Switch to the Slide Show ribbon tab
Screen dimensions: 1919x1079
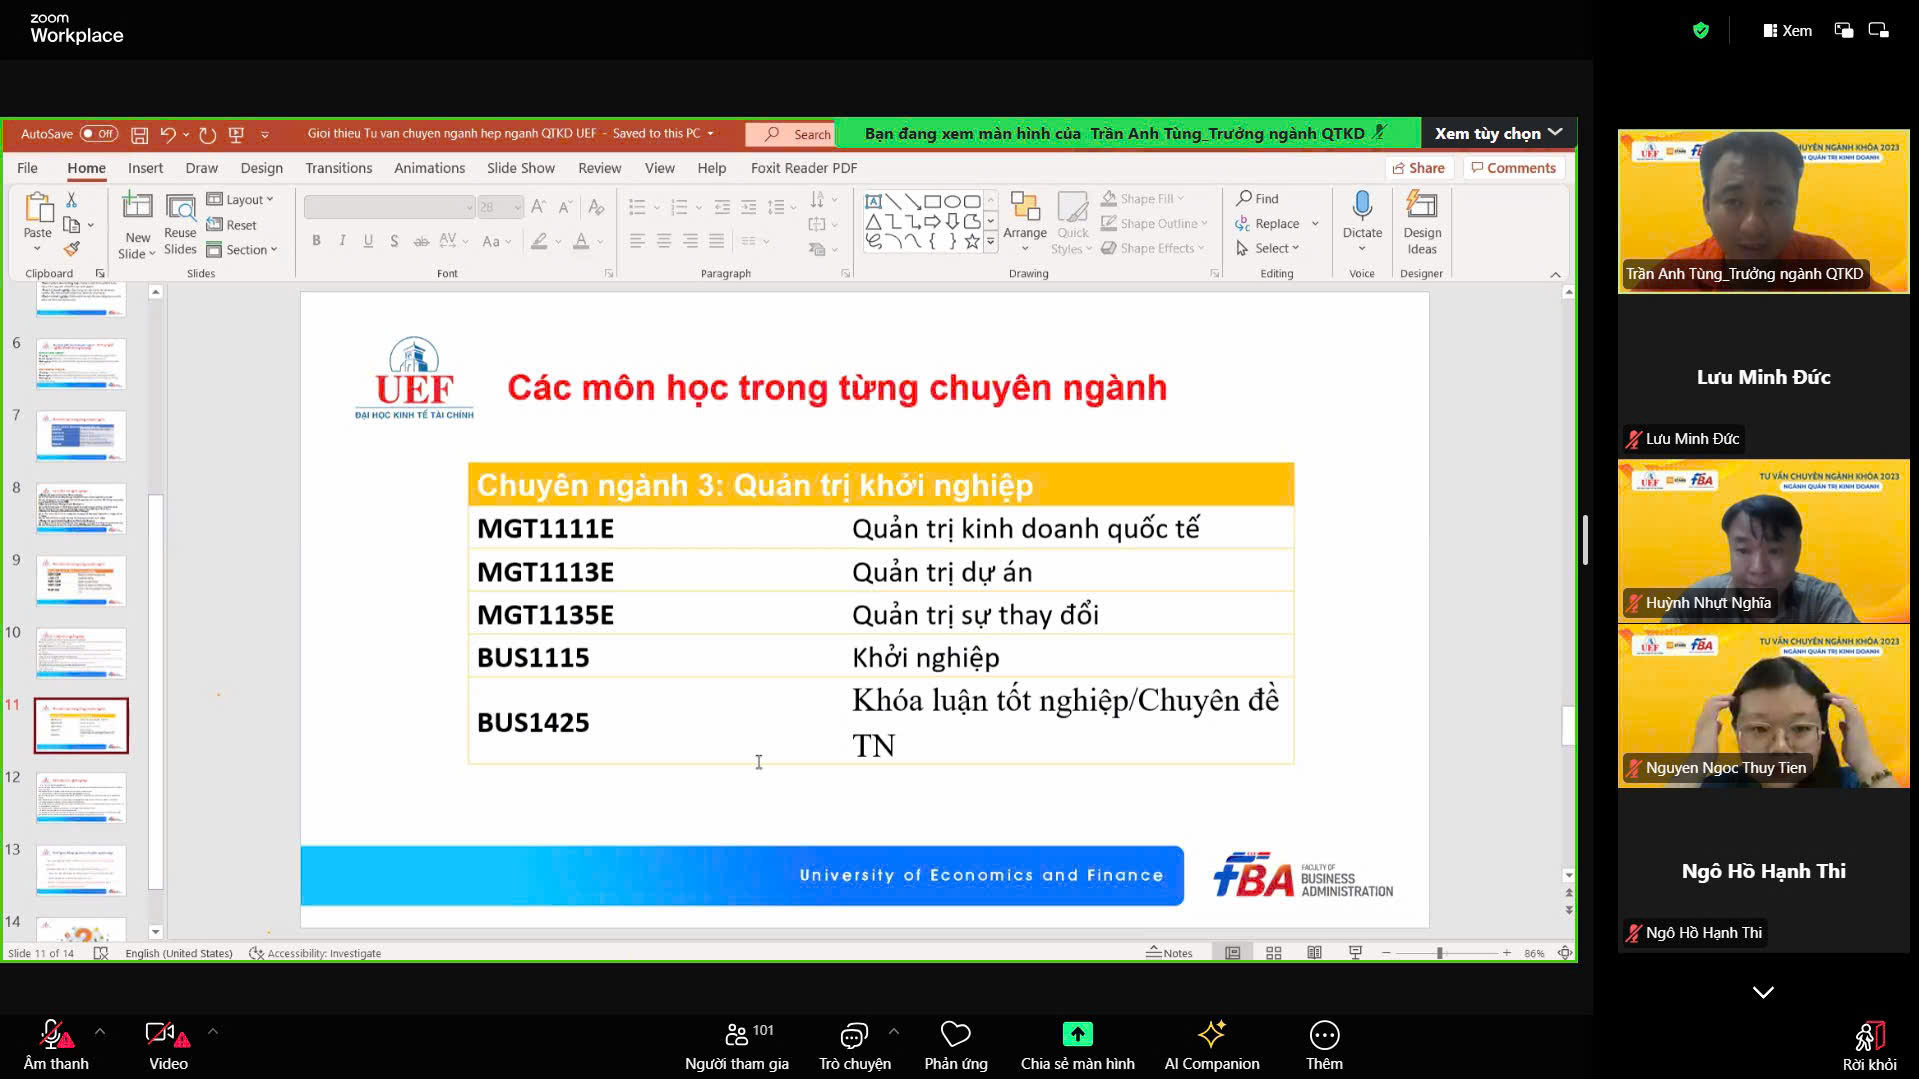[520, 168]
